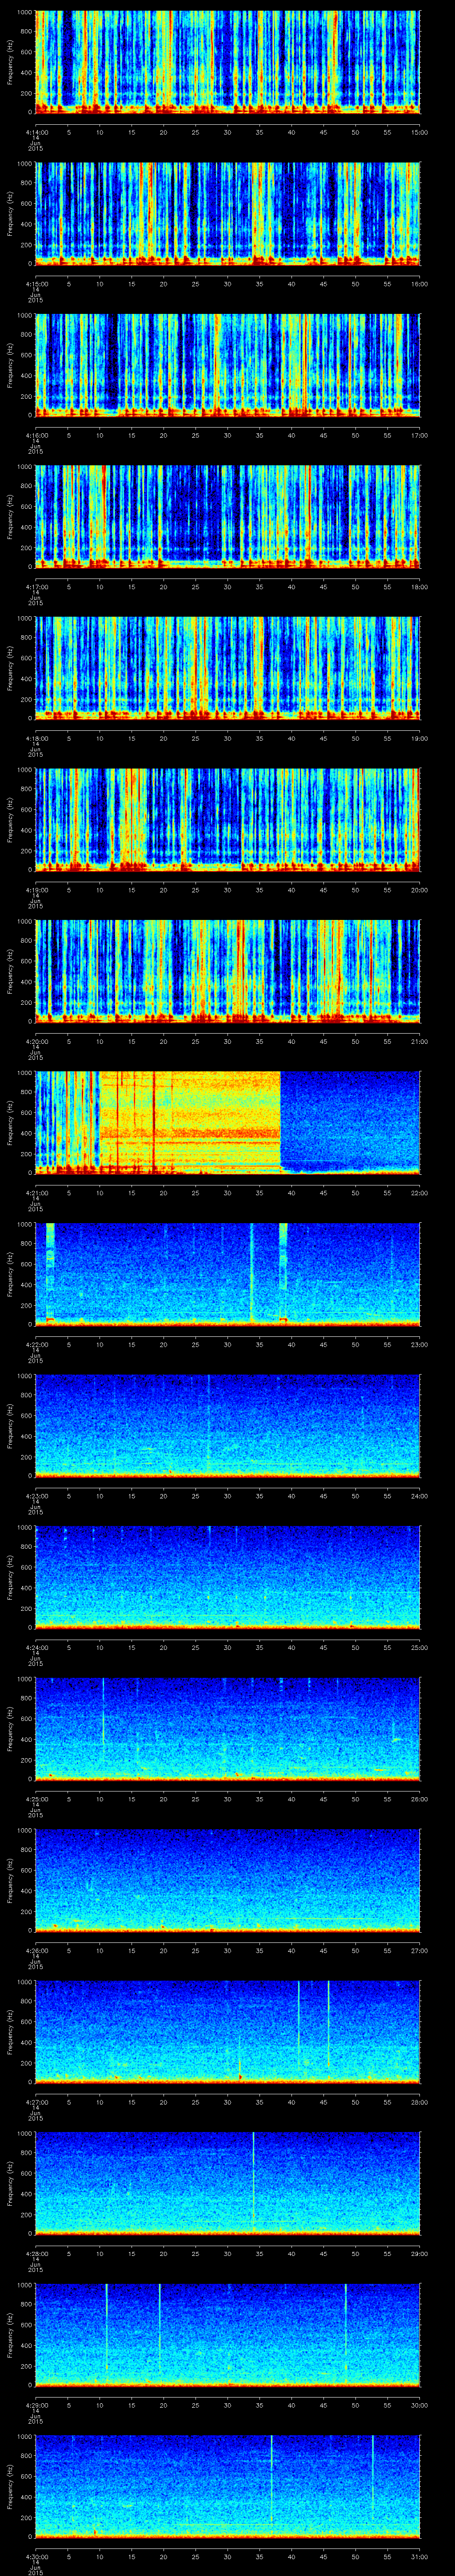Select the spectrogram panel starting at 4:14:00
Screen dimensions: 455x2576
228,62
